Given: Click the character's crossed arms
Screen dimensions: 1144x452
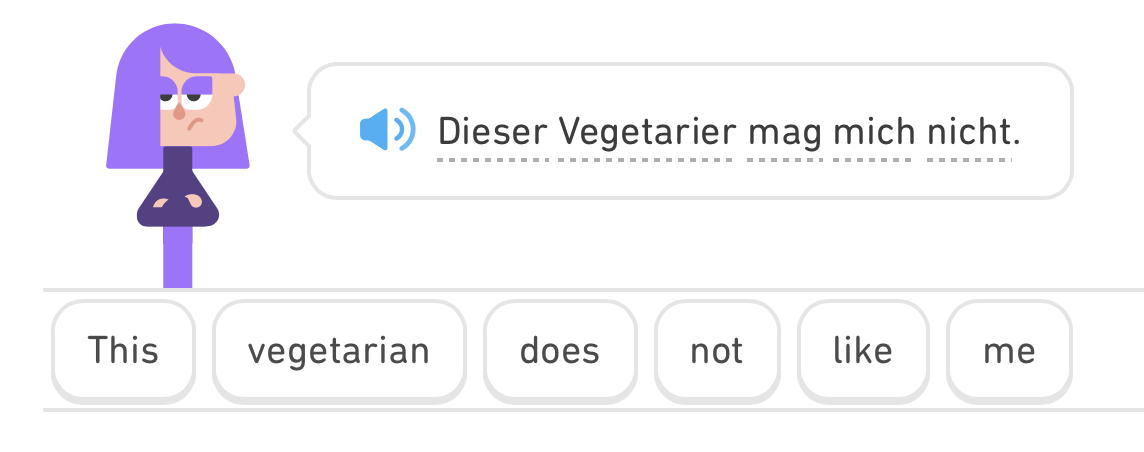Looking at the screenshot, I should (x=178, y=204).
